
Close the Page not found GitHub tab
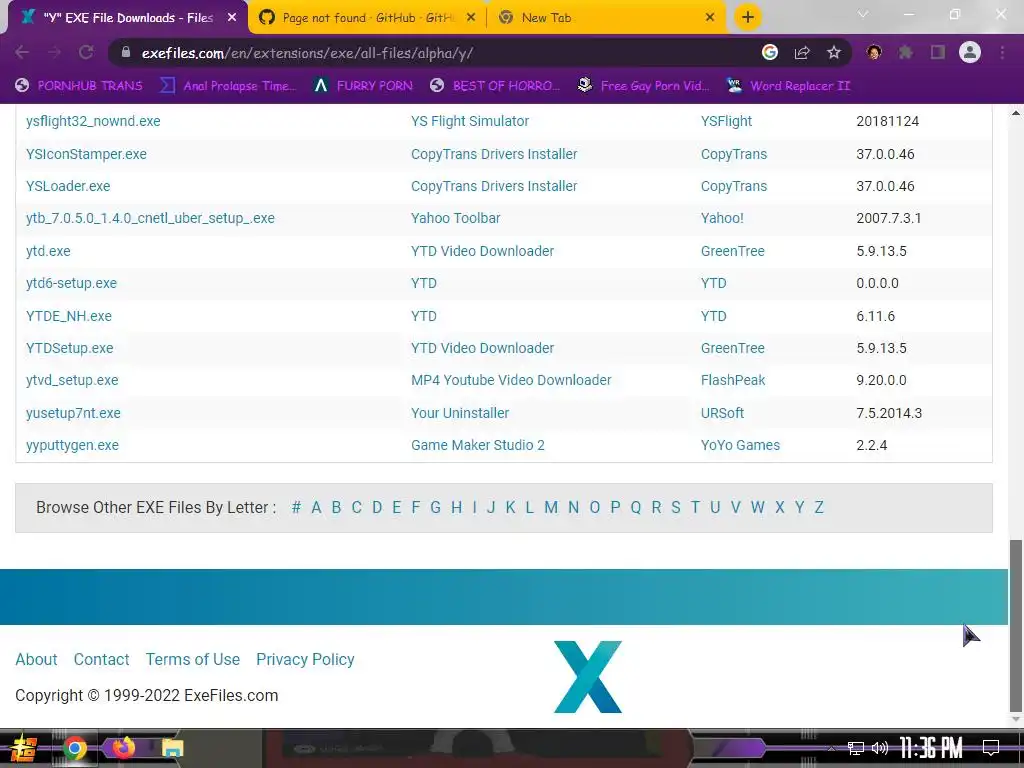pyautogui.click(x=471, y=18)
